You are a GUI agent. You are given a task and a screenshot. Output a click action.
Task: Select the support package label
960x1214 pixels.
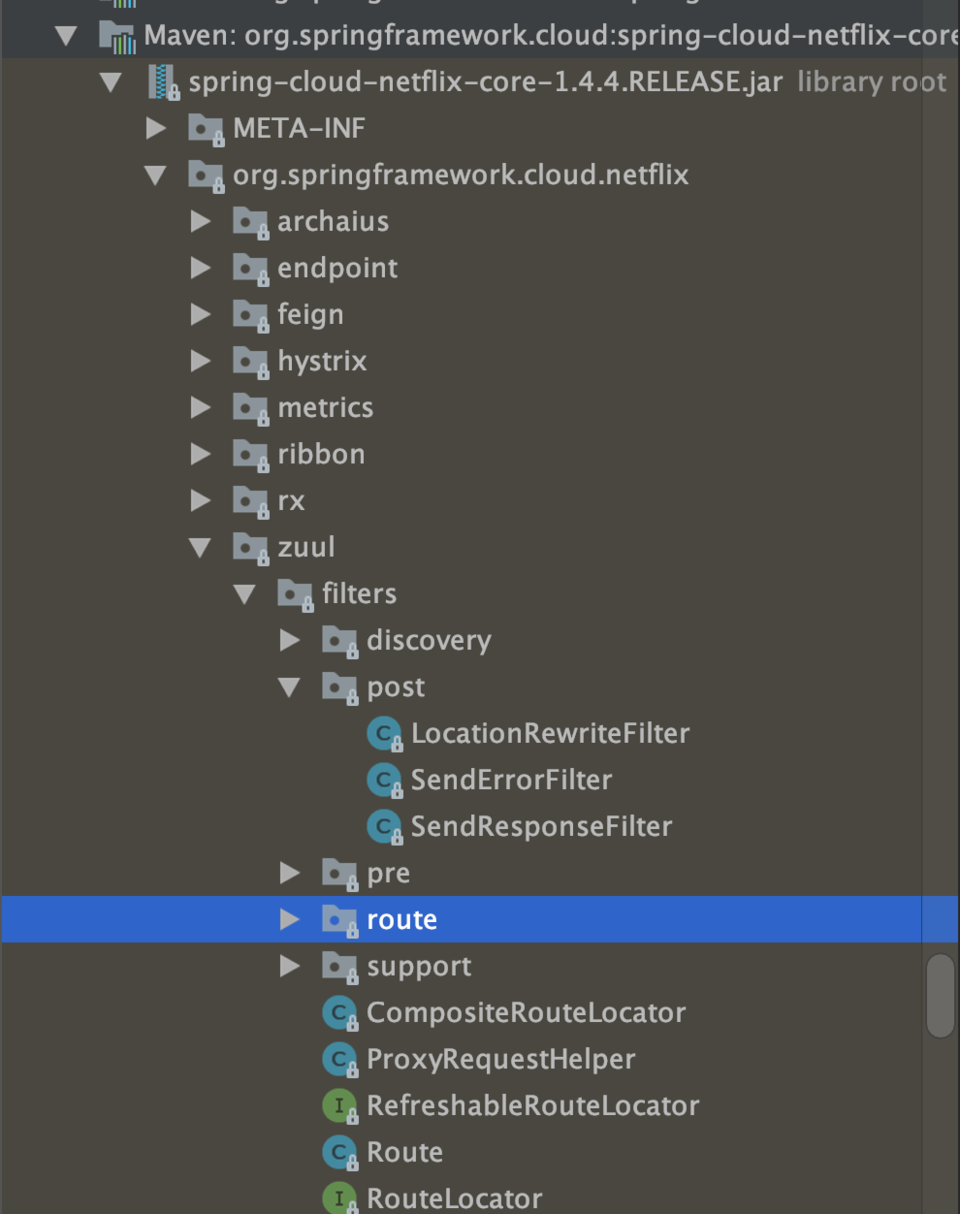point(418,966)
